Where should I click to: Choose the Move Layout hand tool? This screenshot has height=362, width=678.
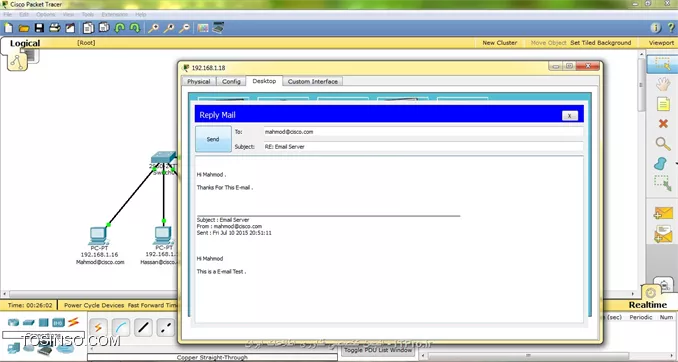click(x=663, y=84)
